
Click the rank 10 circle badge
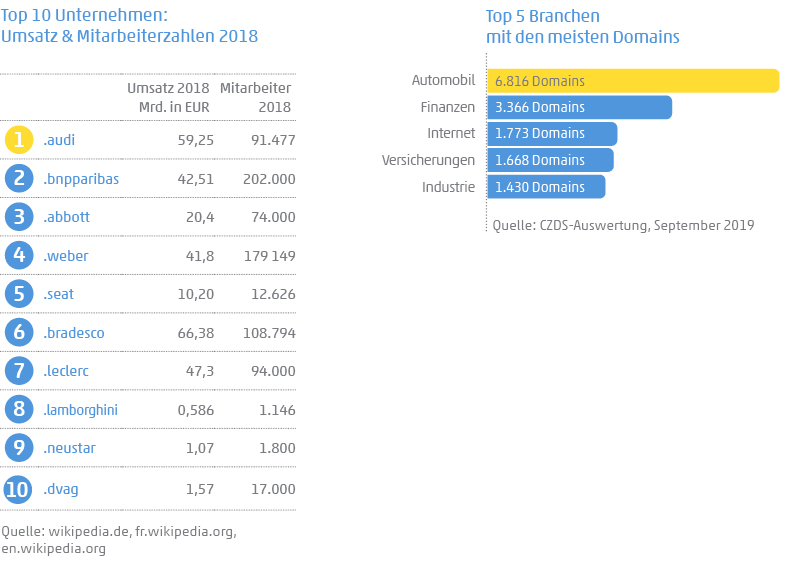coord(19,488)
